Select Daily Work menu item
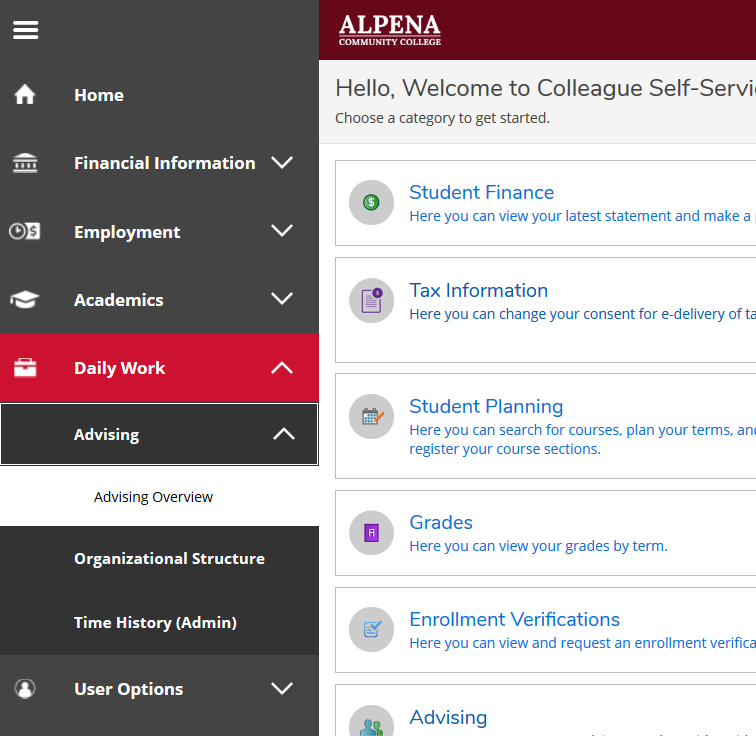This screenshot has height=736, width=756. [x=120, y=368]
